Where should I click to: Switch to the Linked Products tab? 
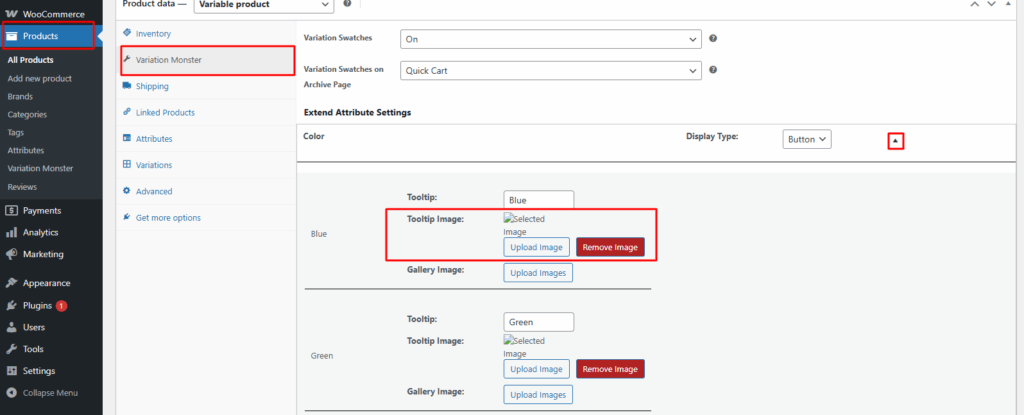[x=165, y=112]
